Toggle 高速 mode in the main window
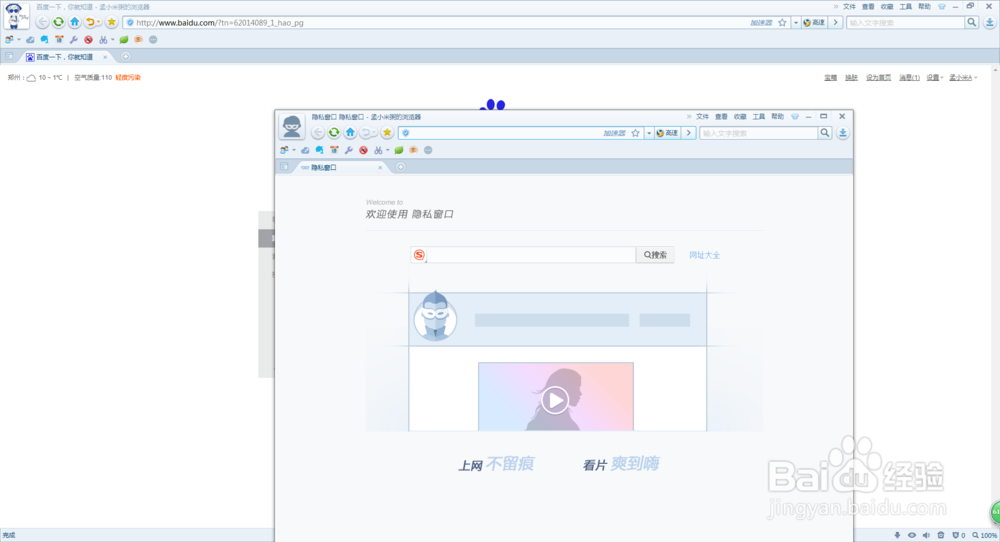1000x542 pixels. 814,22
